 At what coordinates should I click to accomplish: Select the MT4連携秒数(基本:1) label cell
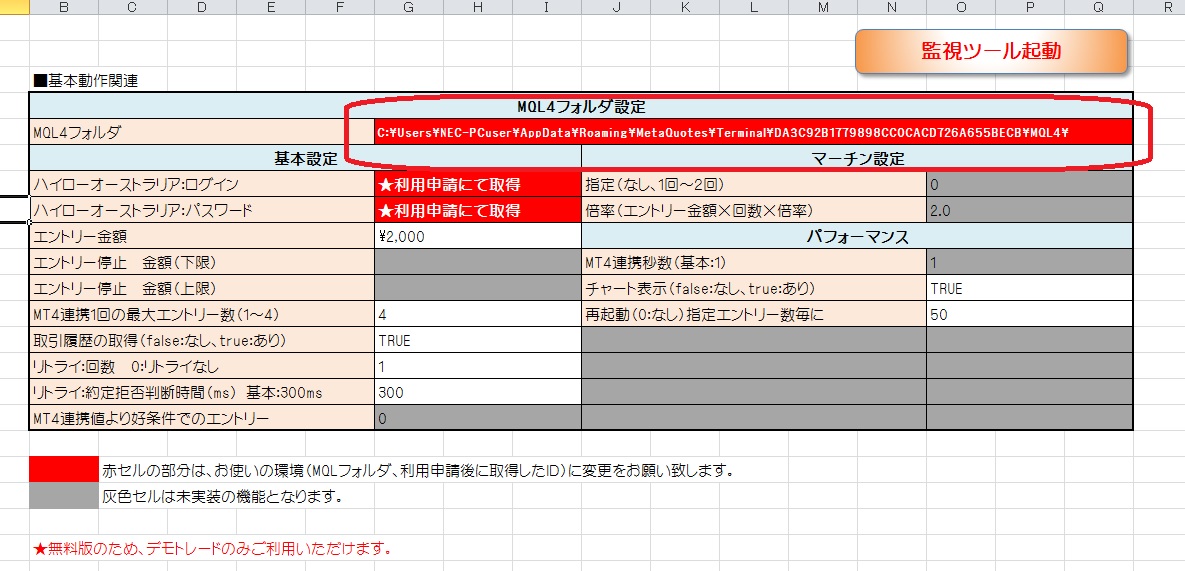click(754, 263)
